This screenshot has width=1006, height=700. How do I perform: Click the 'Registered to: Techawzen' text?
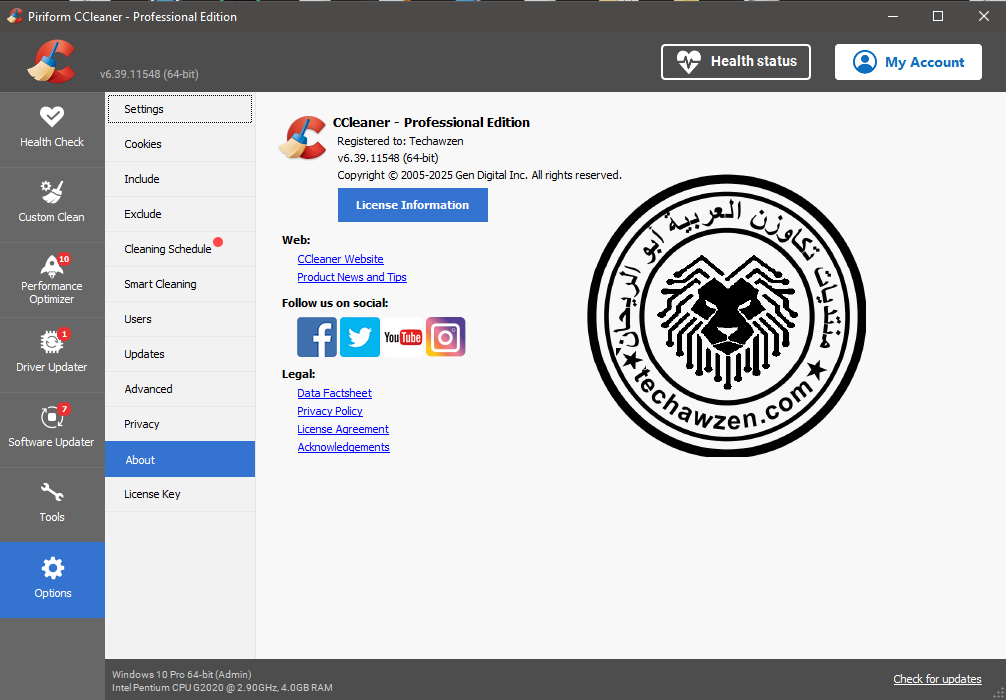(400, 141)
